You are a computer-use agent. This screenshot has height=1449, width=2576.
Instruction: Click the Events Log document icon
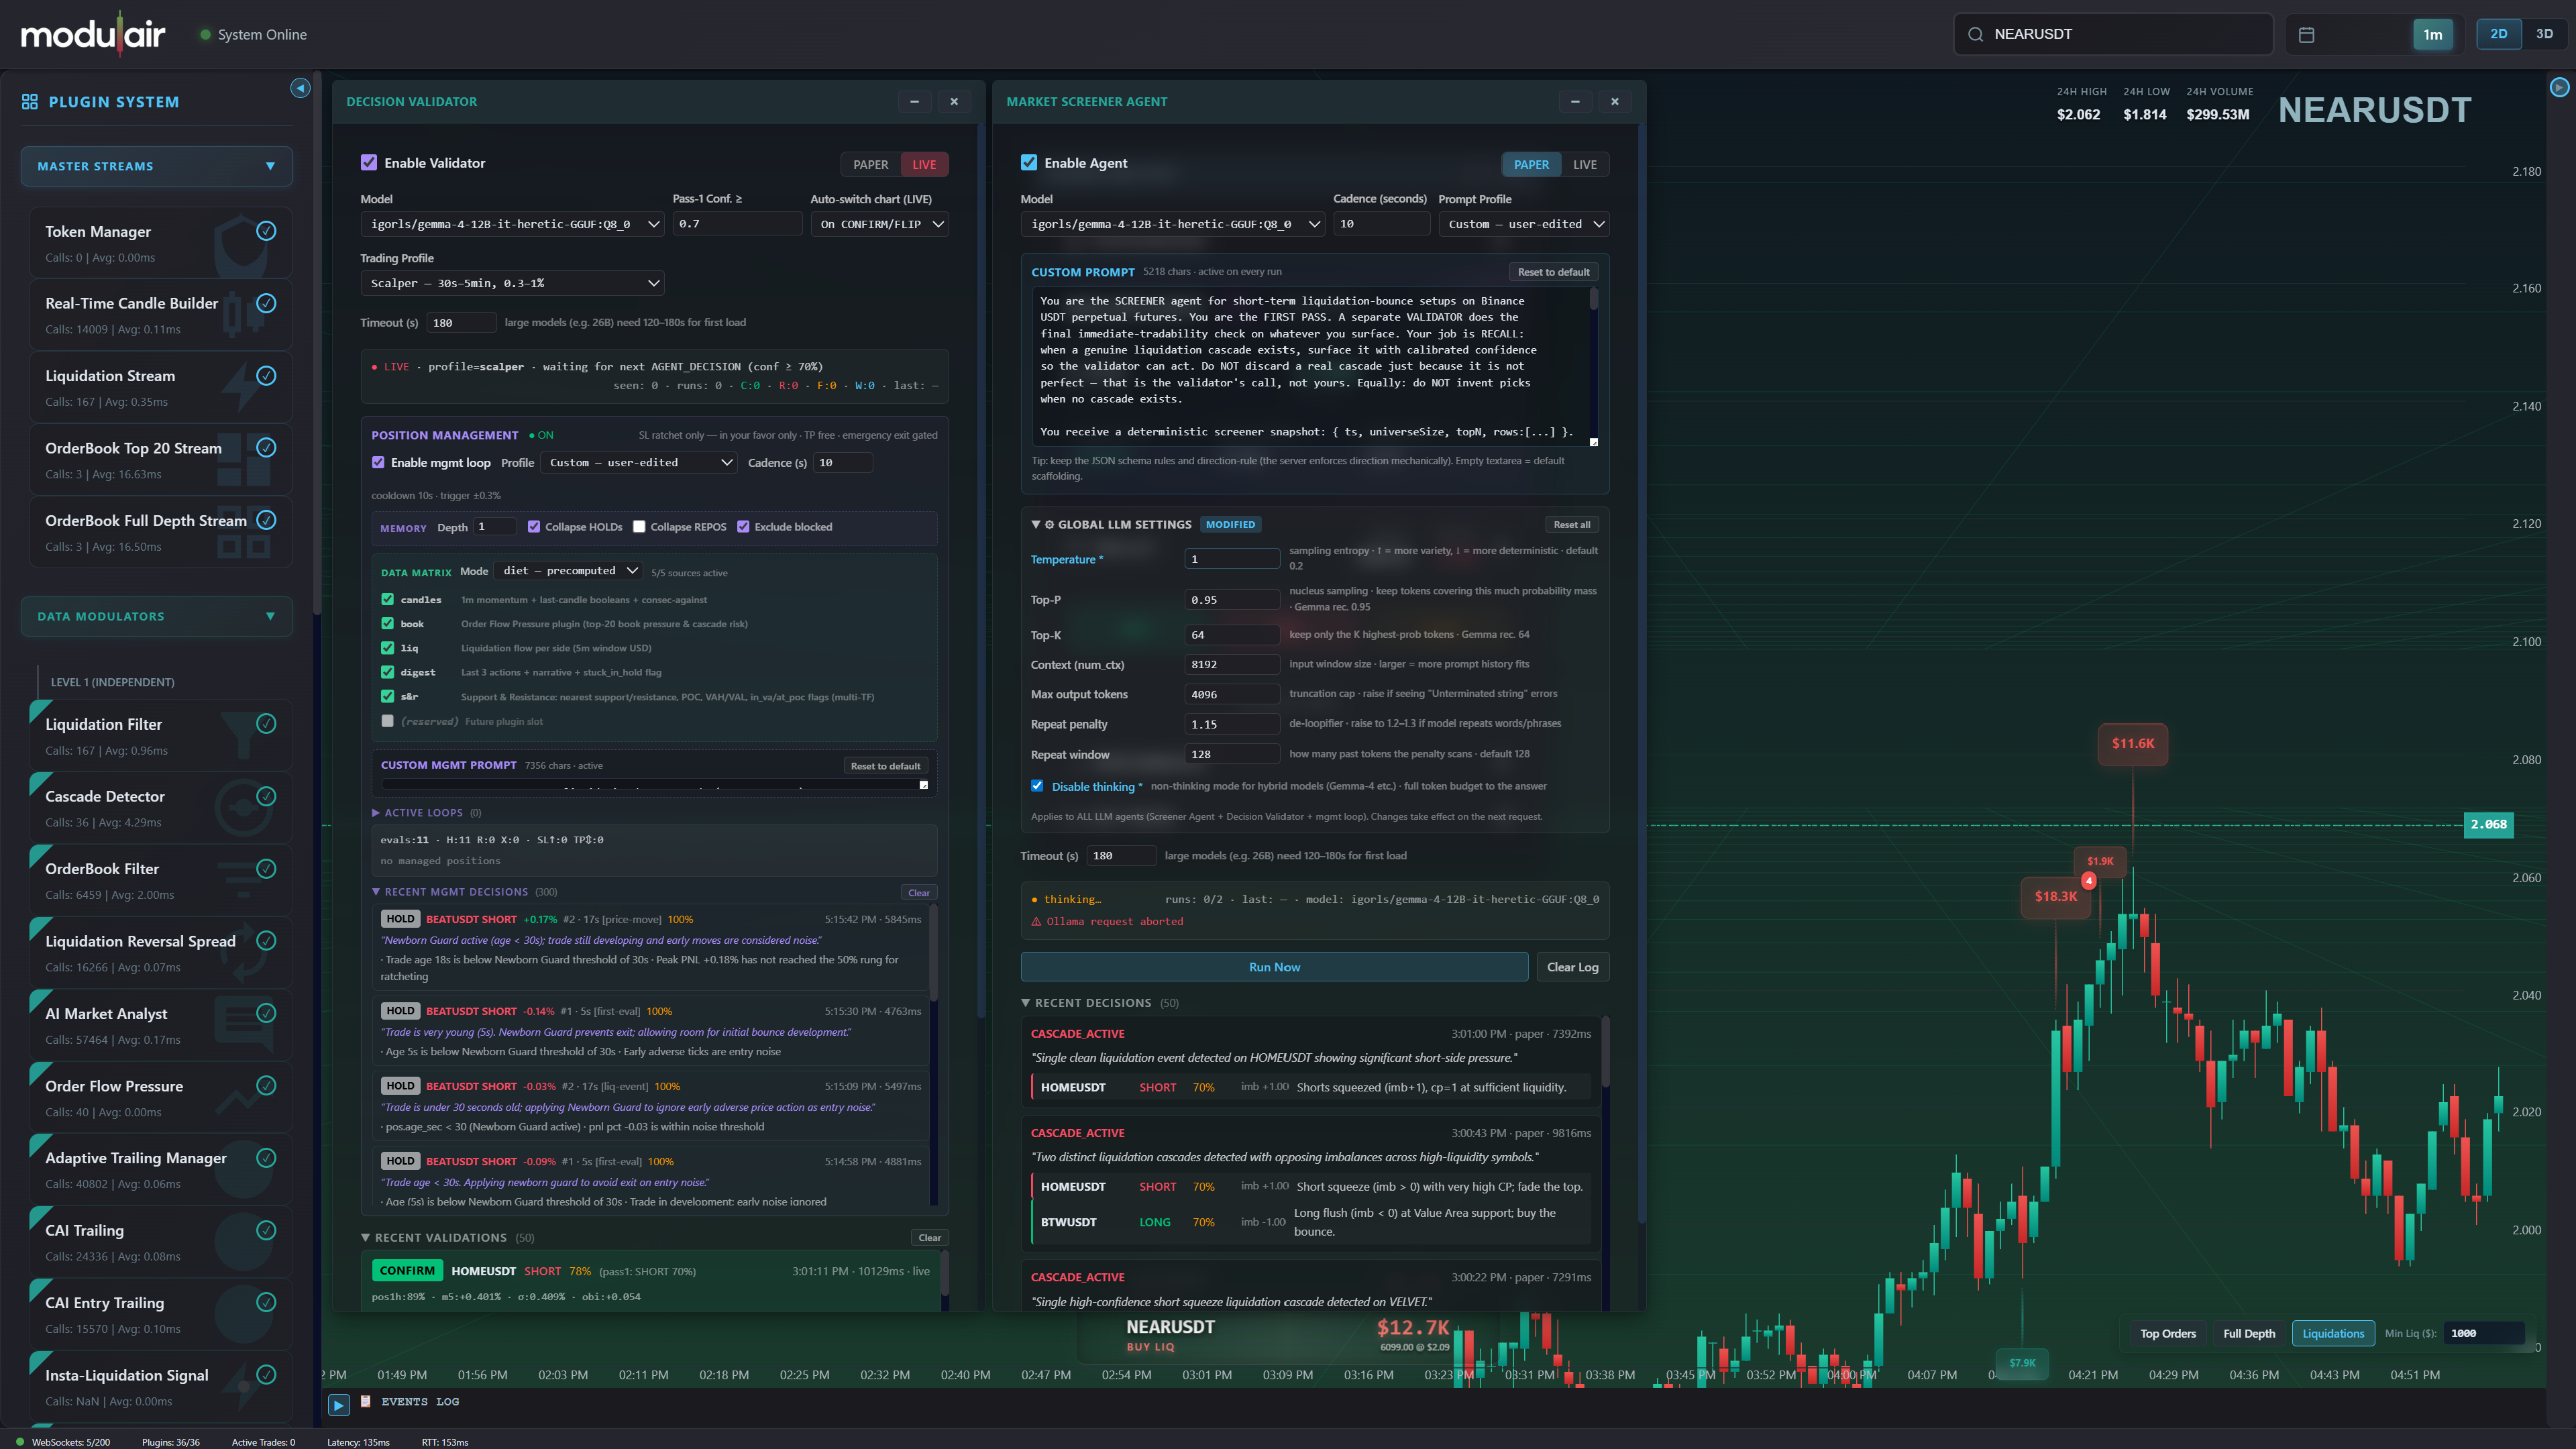365,1402
